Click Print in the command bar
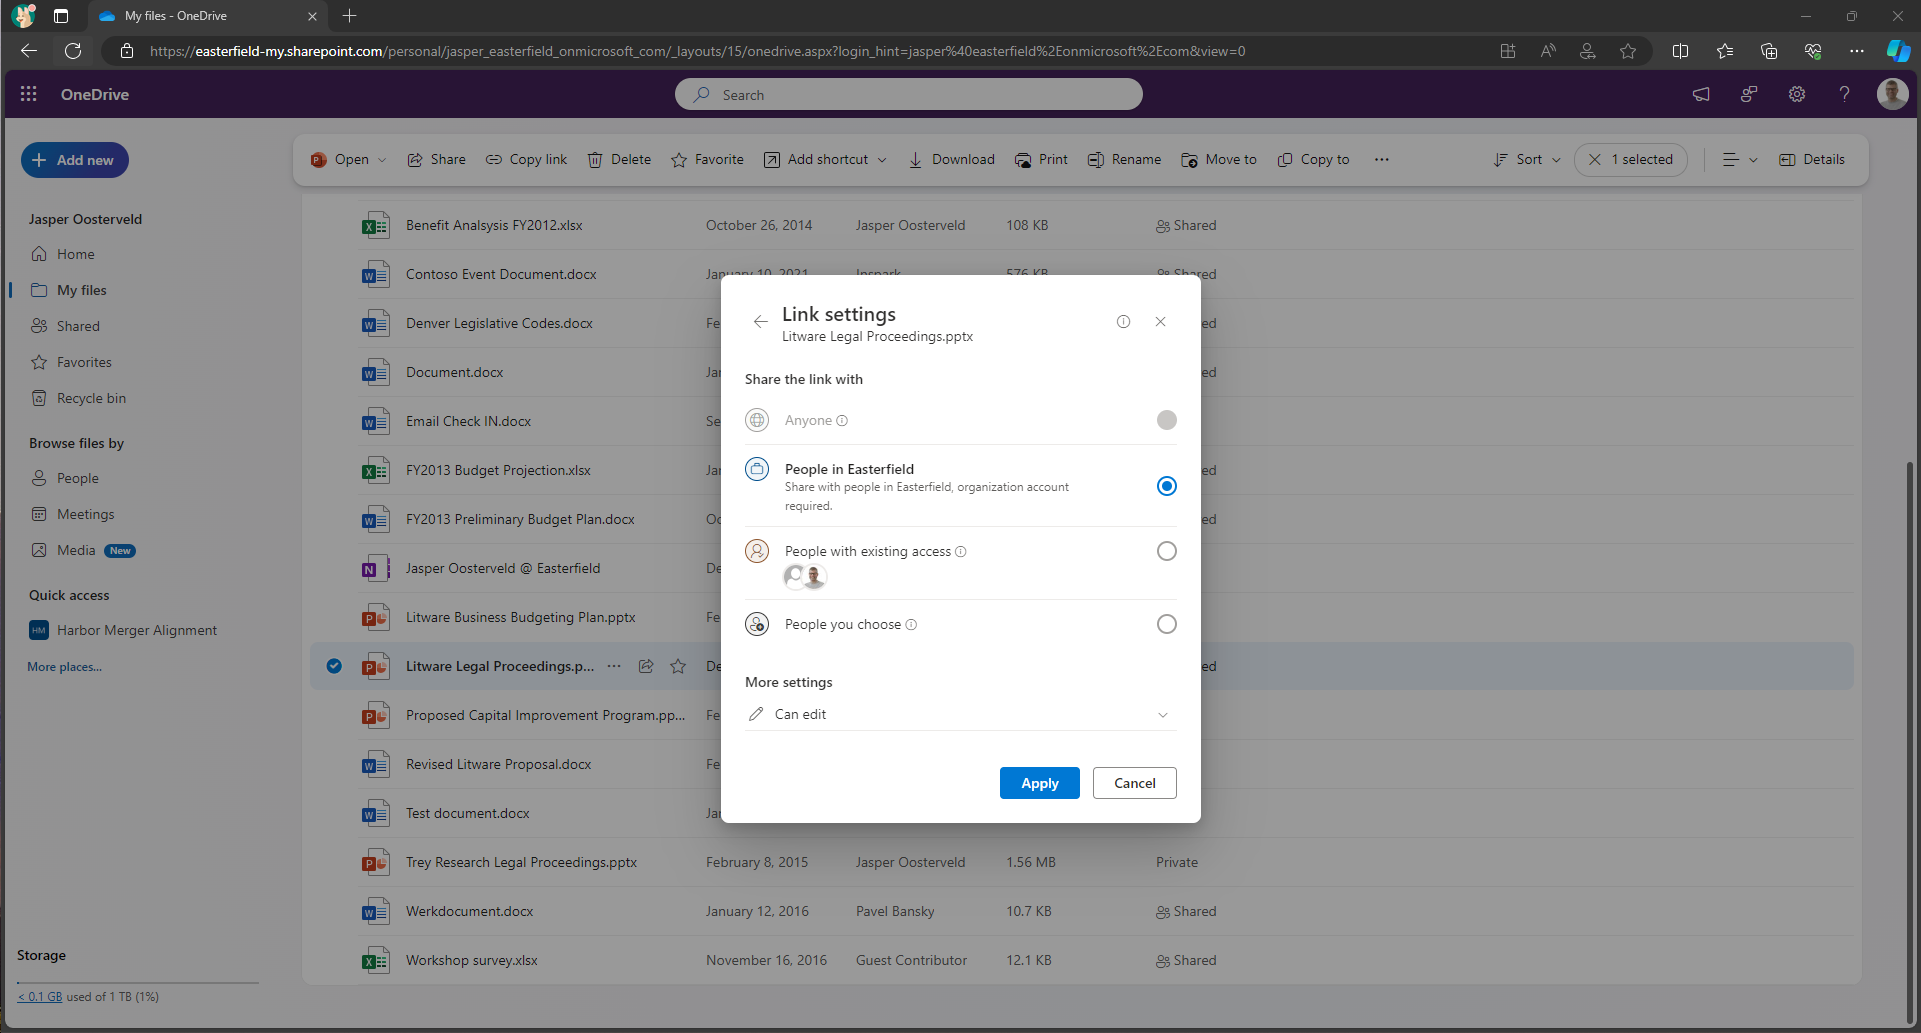This screenshot has width=1921, height=1033. coord(1041,159)
